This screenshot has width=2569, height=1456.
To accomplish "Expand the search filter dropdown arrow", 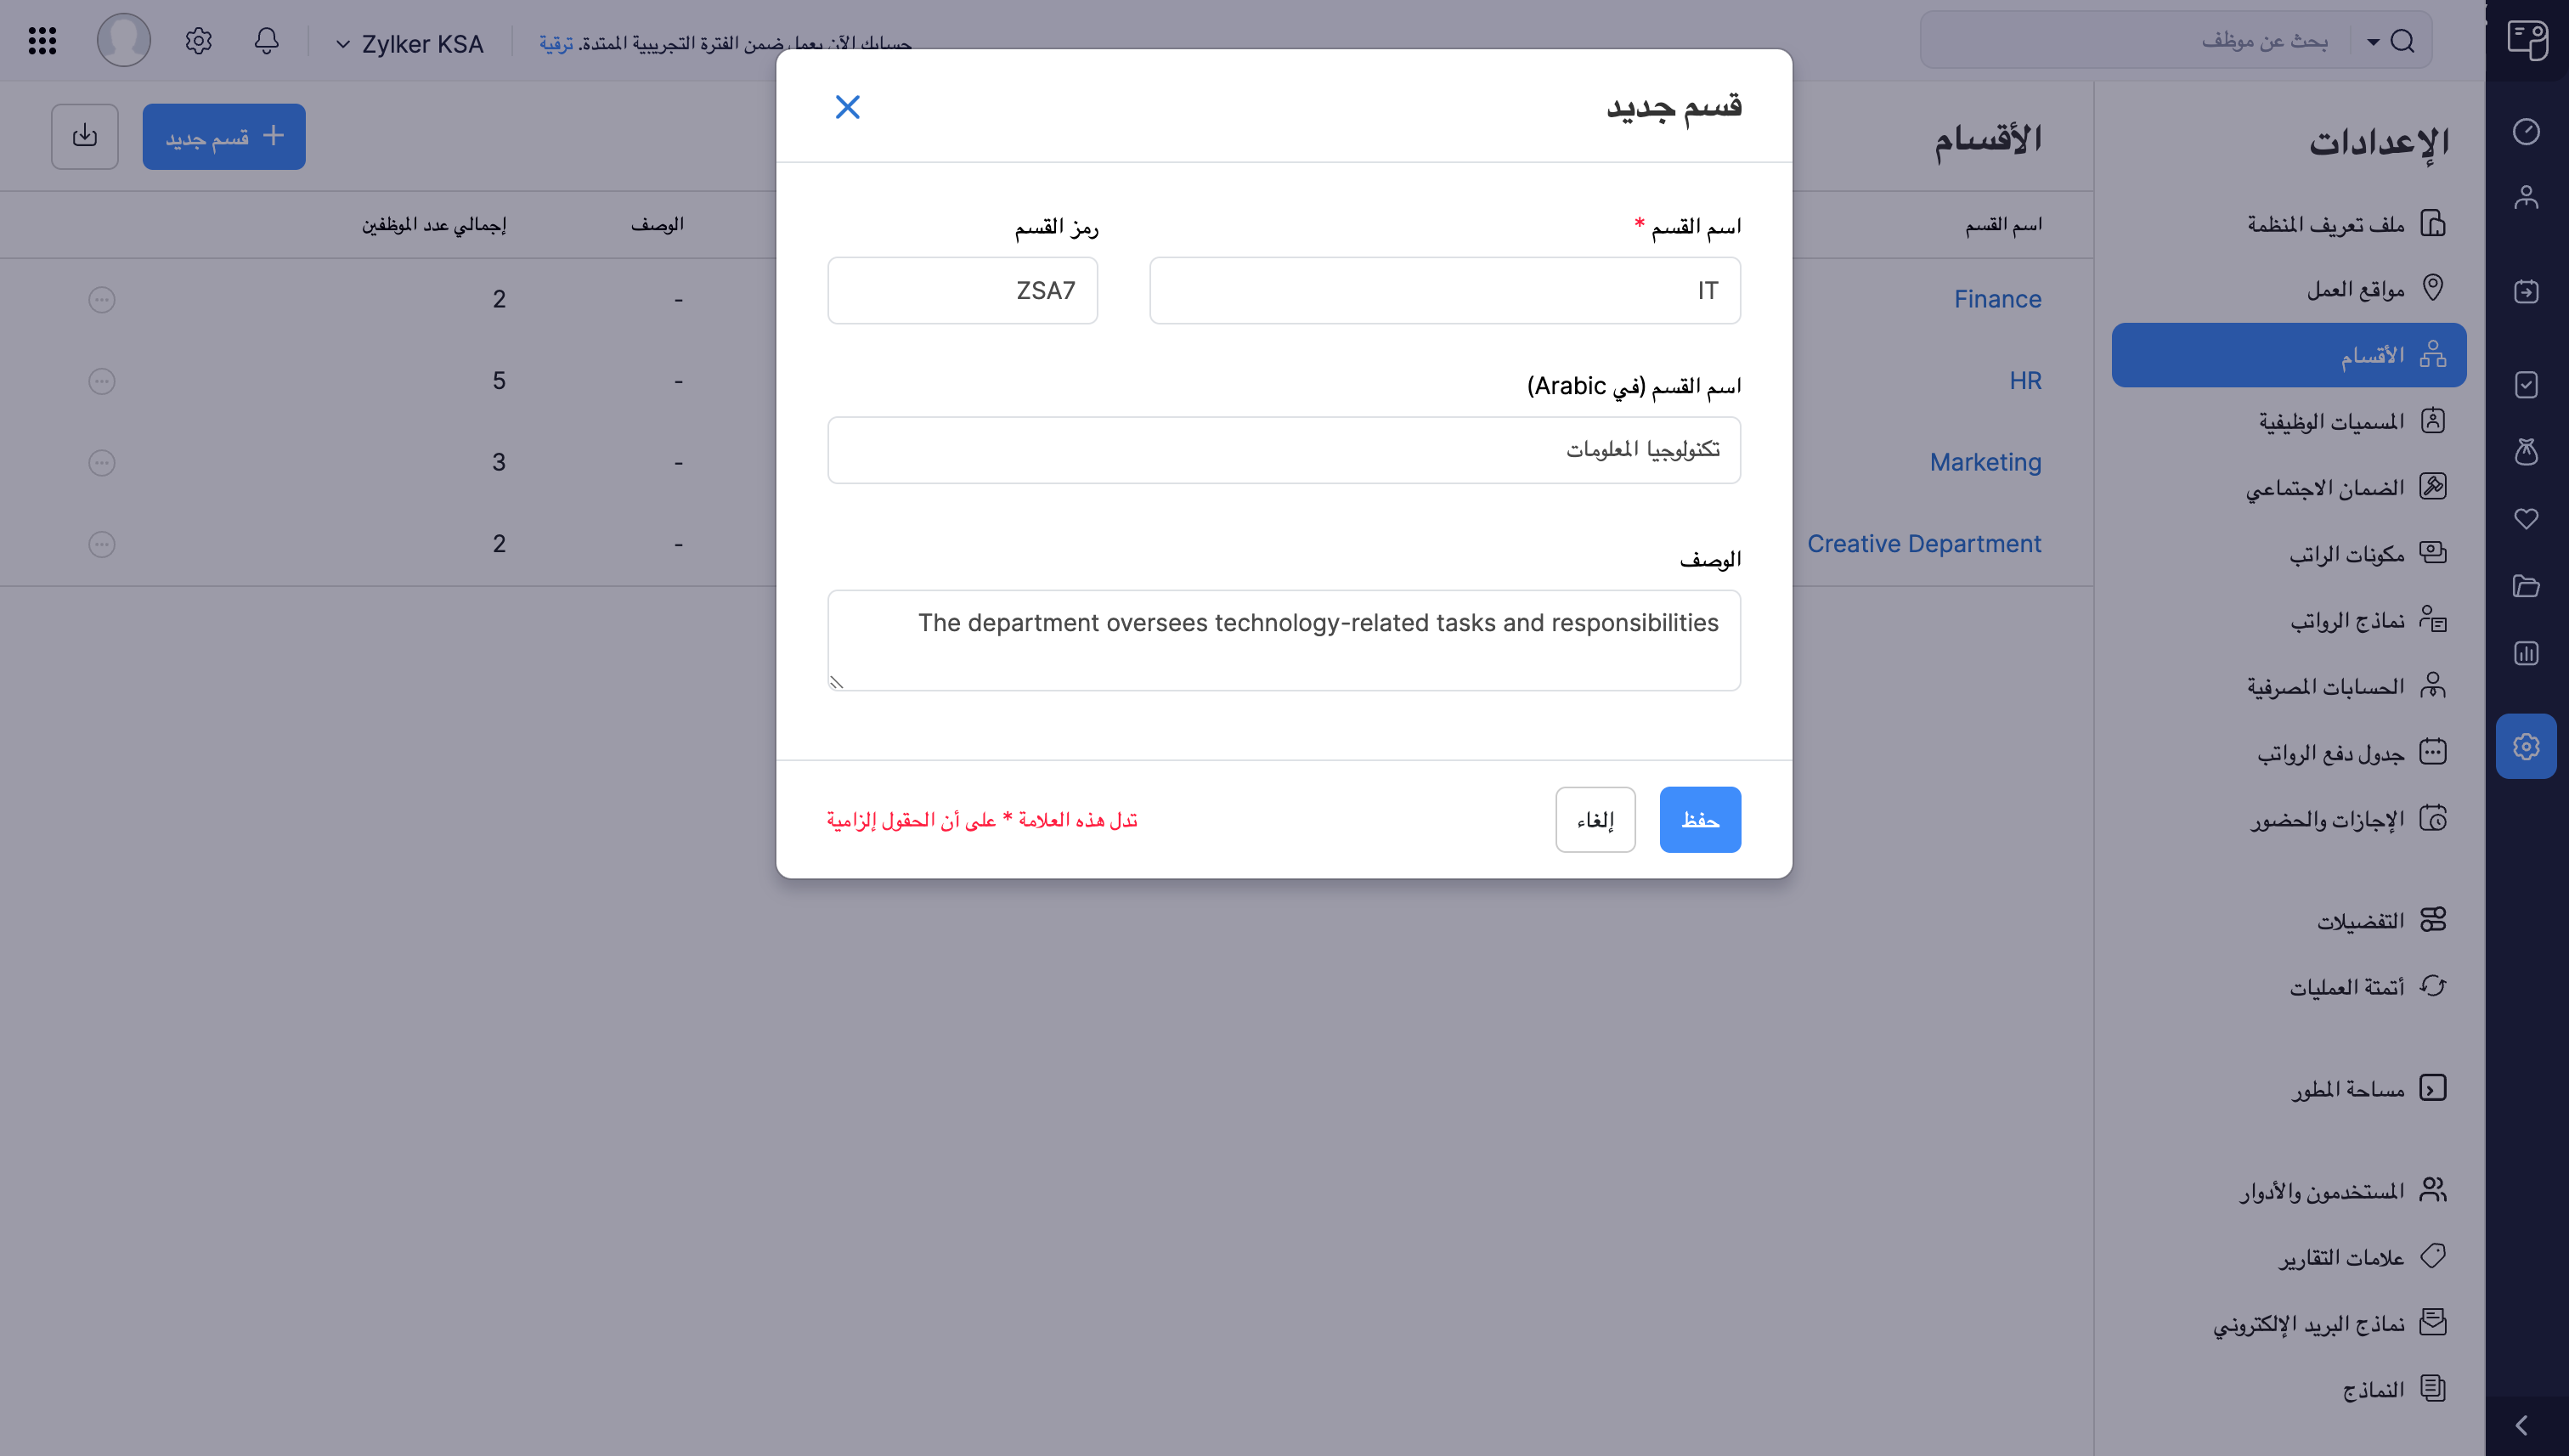I will 2373,42.
